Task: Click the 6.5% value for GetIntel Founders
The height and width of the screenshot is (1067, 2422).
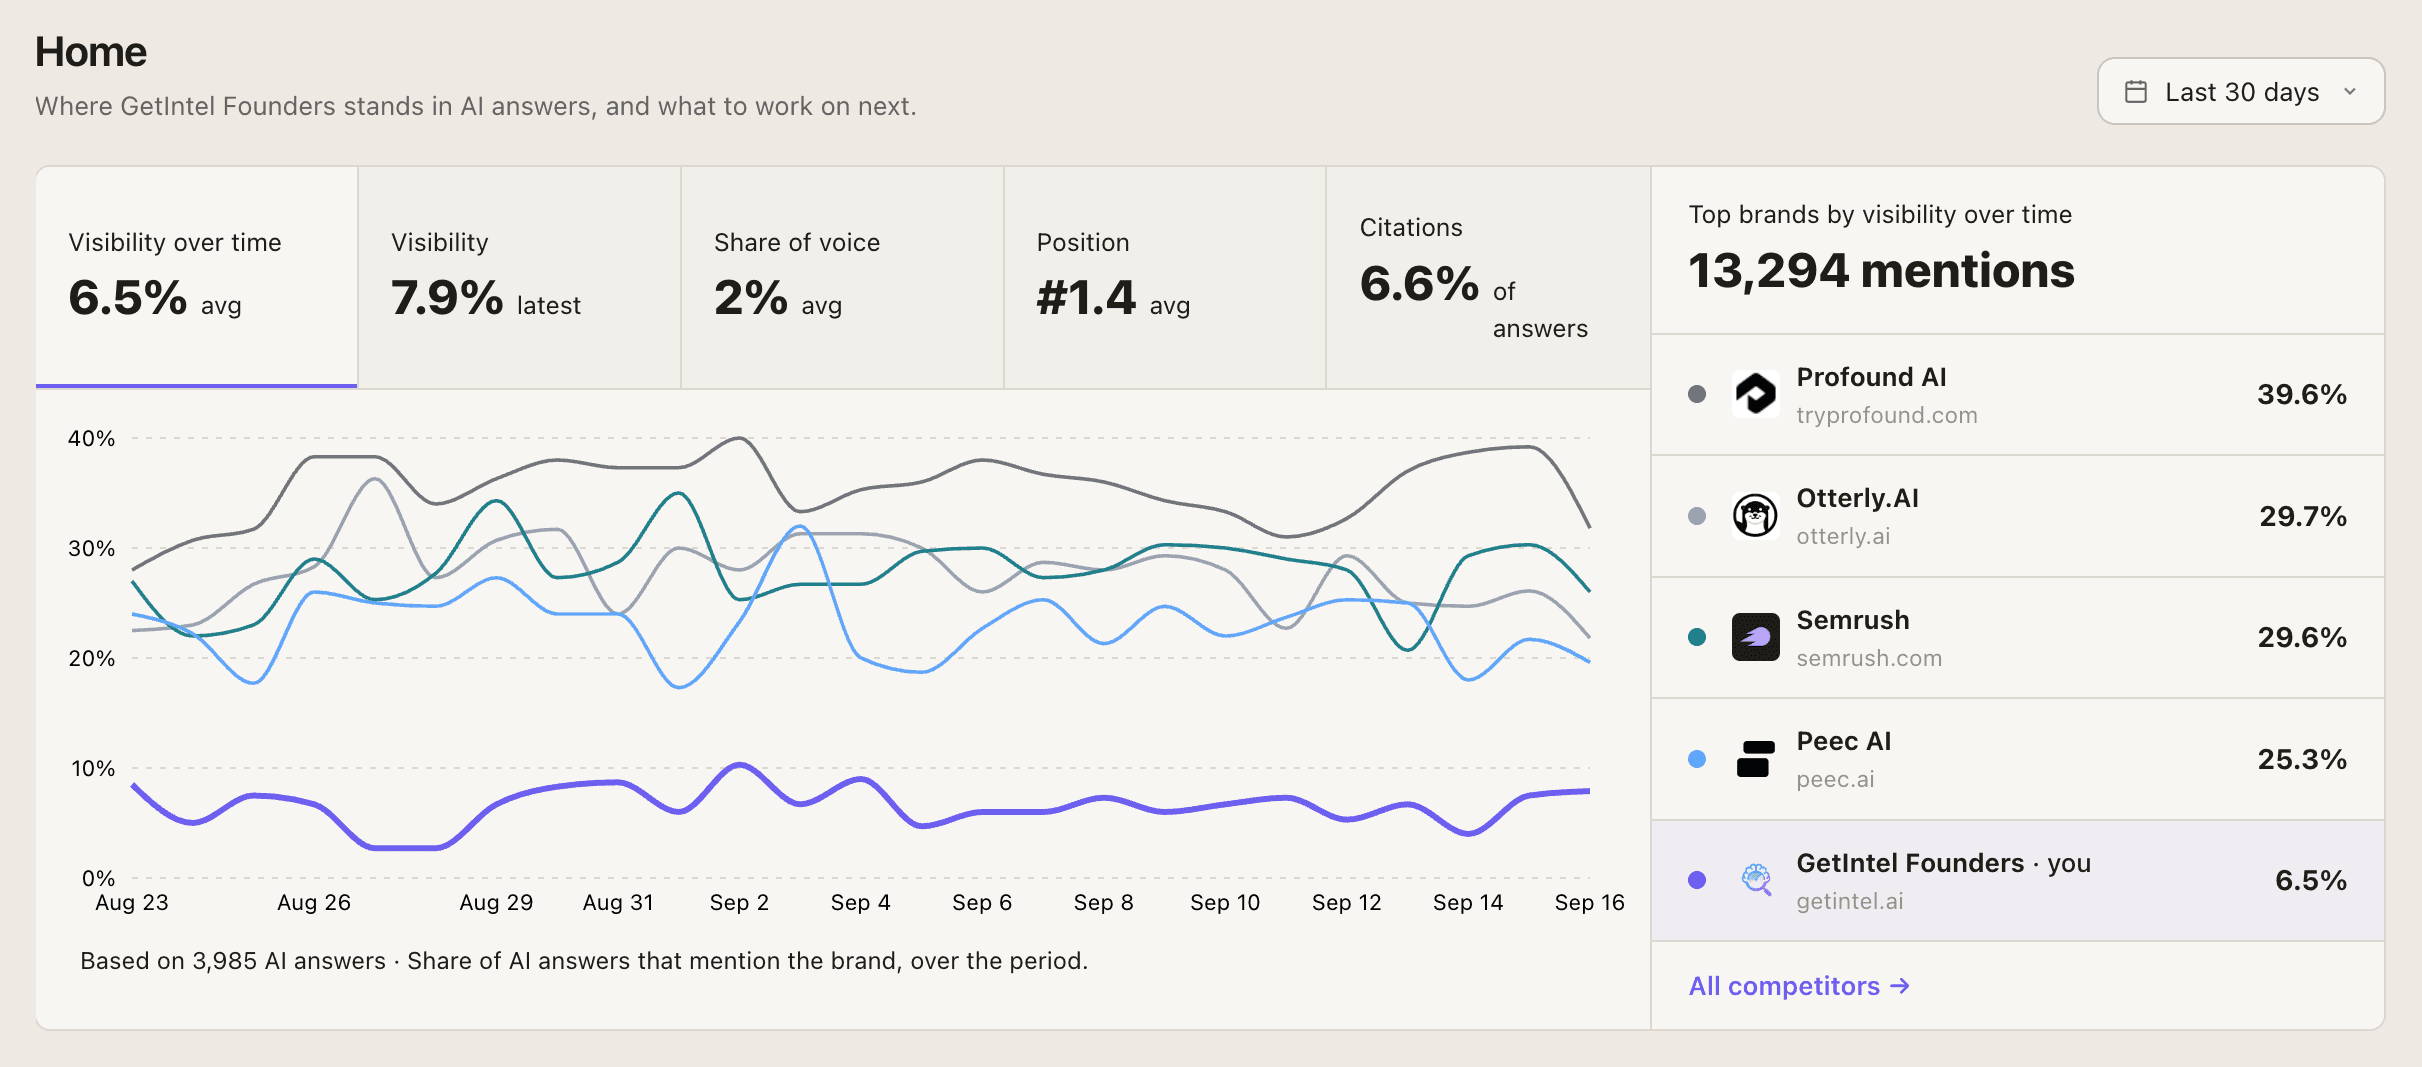Action: (x=2310, y=880)
